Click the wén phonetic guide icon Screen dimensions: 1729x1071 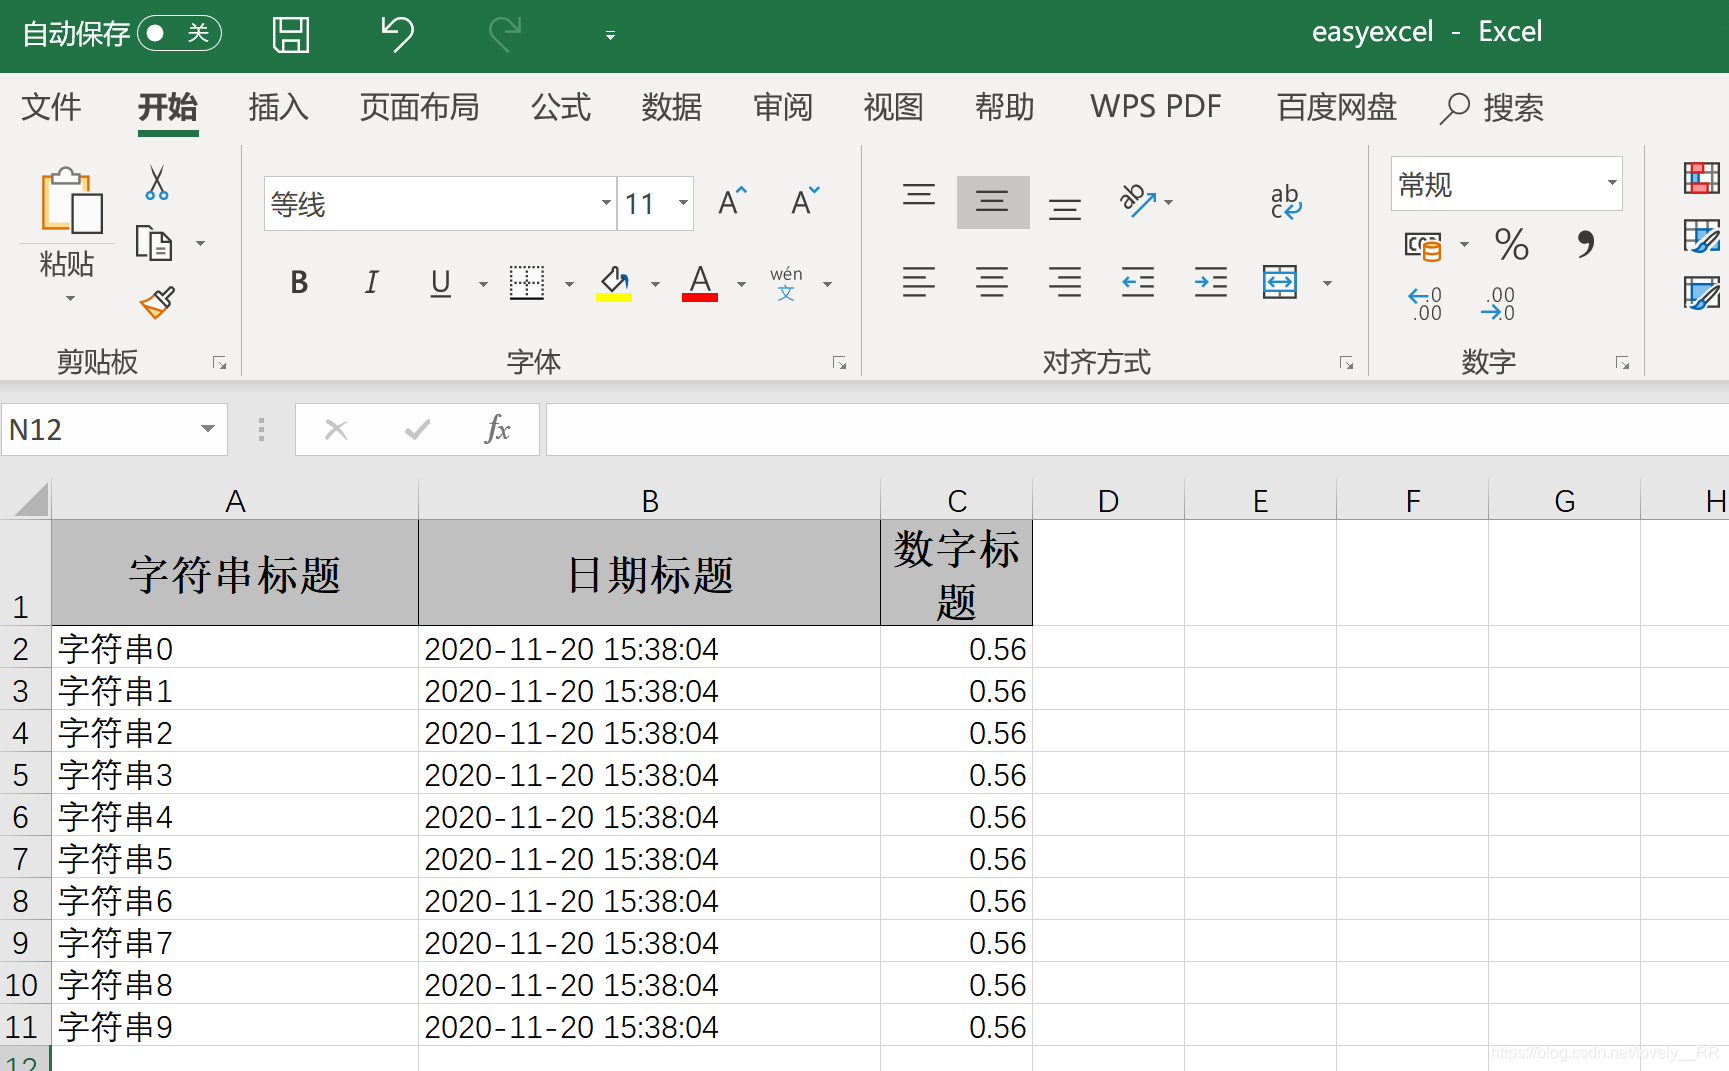click(787, 283)
